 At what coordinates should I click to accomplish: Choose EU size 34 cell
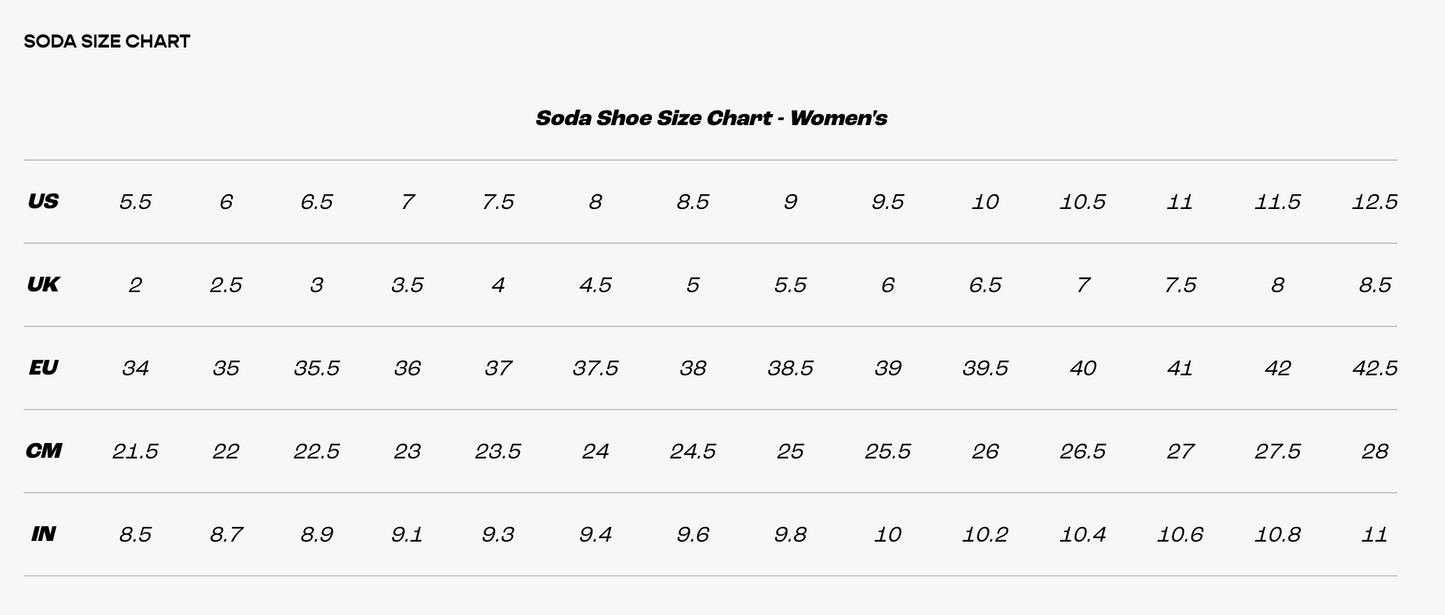135,368
